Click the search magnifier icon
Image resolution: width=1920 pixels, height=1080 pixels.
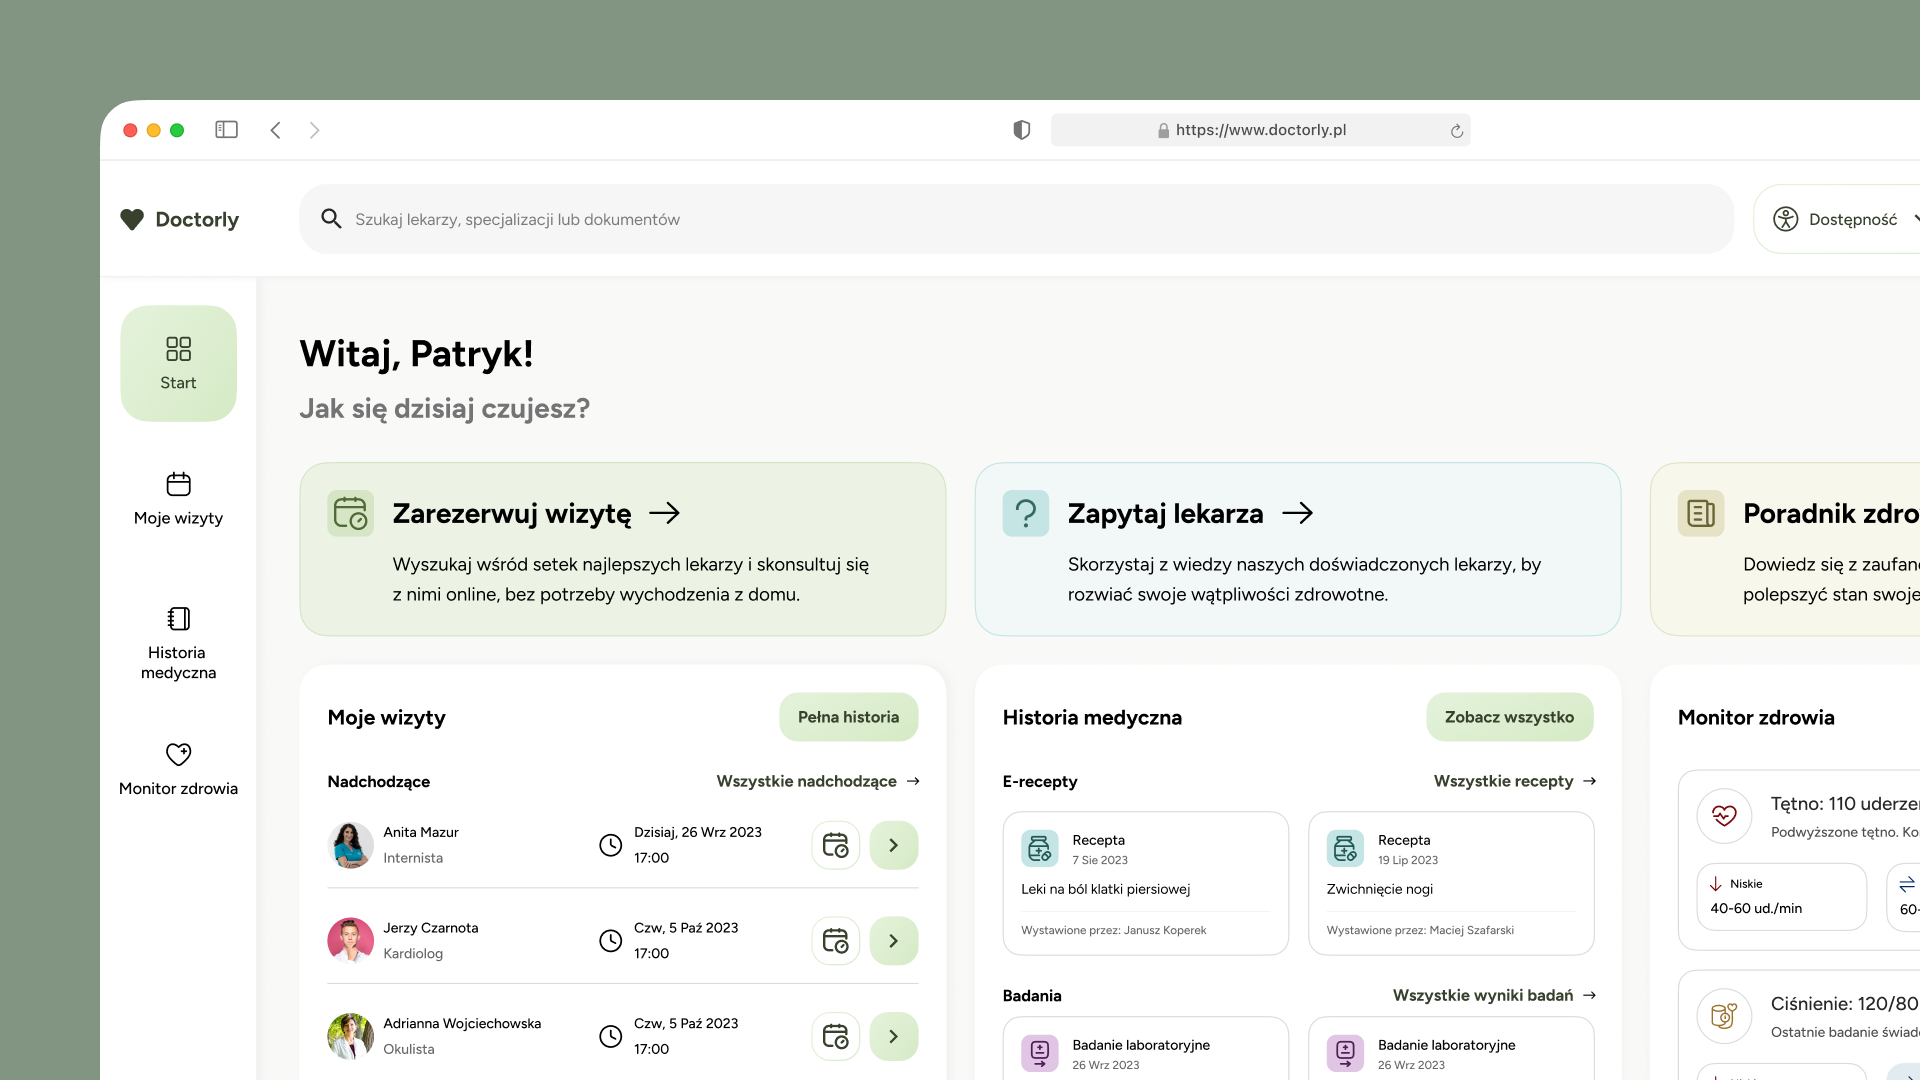coord(331,218)
